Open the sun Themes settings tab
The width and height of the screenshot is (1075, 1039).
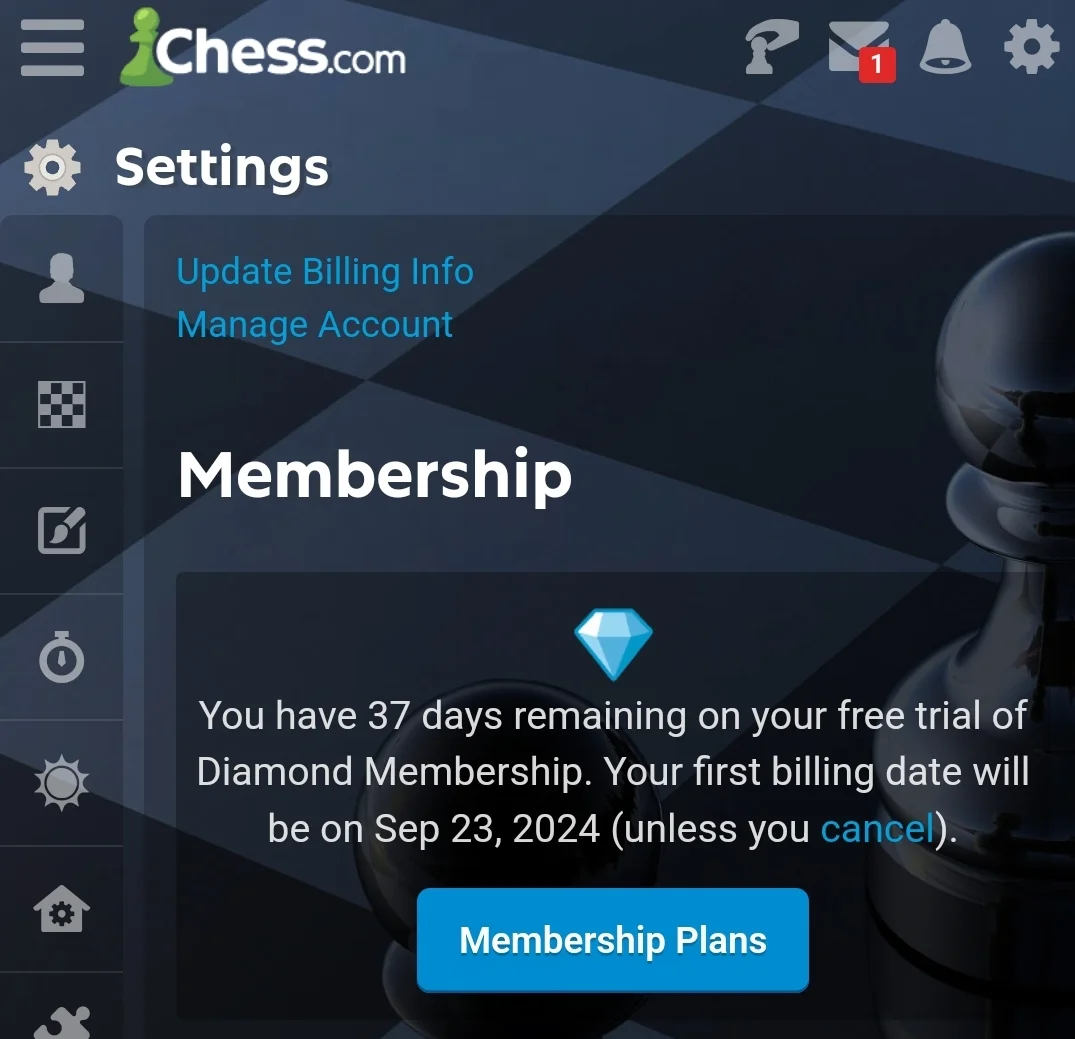[62, 783]
